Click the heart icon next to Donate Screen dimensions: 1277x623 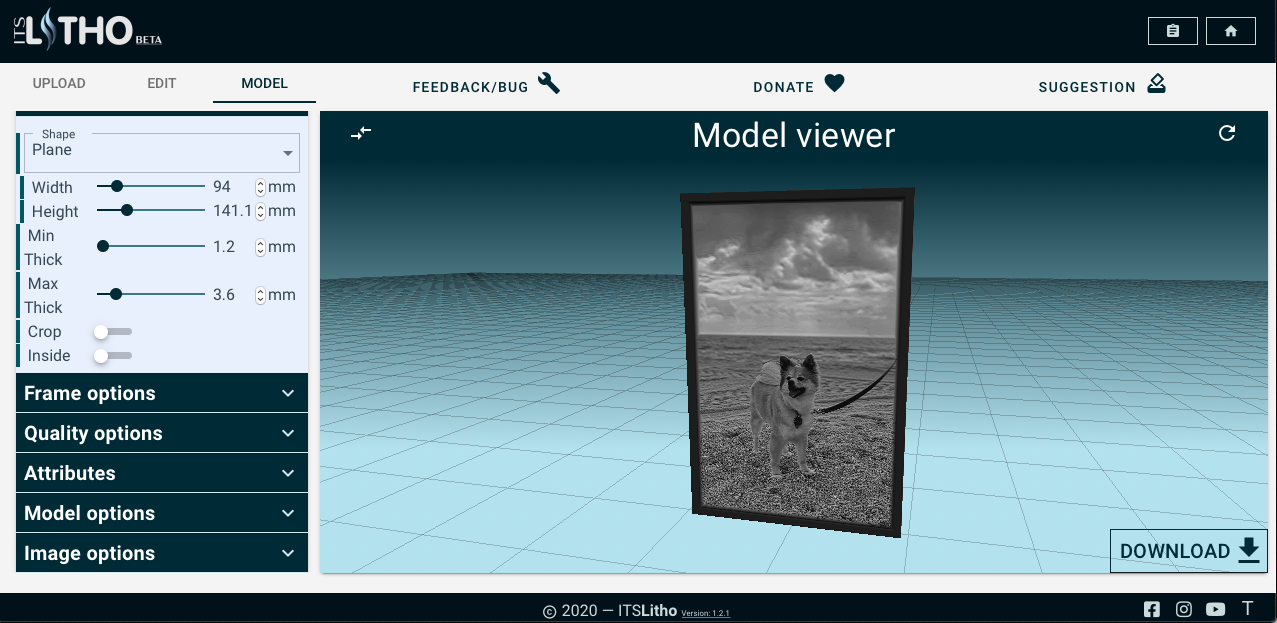[x=835, y=83]
